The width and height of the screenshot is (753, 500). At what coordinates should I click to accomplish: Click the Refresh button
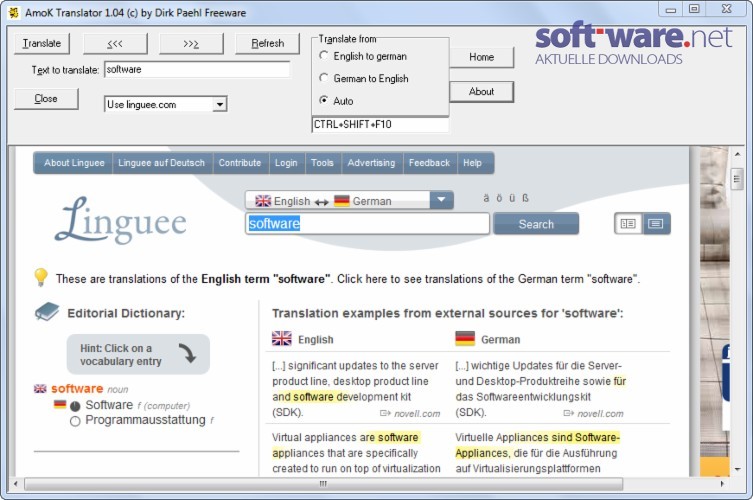[x=267, y=44]
